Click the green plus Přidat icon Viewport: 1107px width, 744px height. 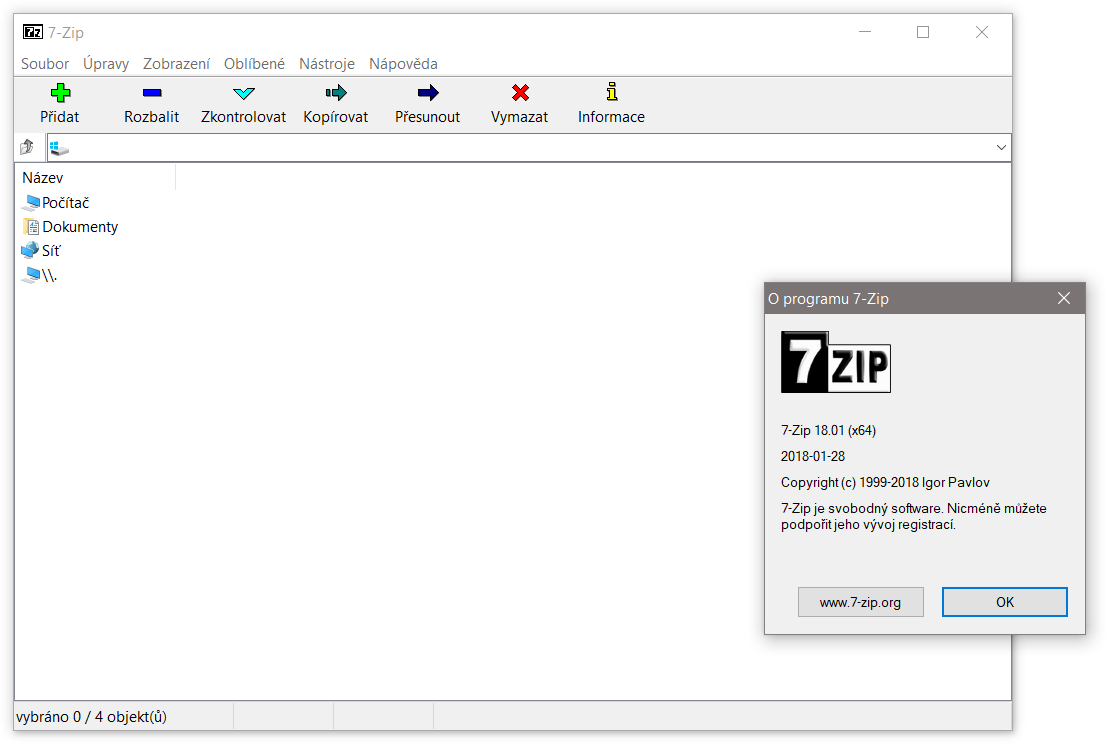61,92
